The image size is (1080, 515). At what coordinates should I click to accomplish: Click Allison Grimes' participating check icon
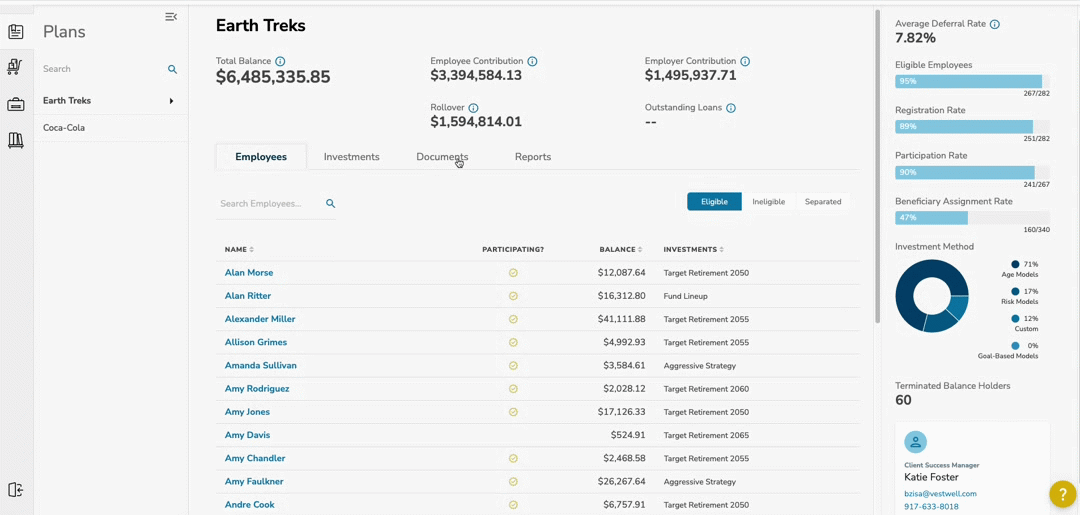click(x=513, y=342)
